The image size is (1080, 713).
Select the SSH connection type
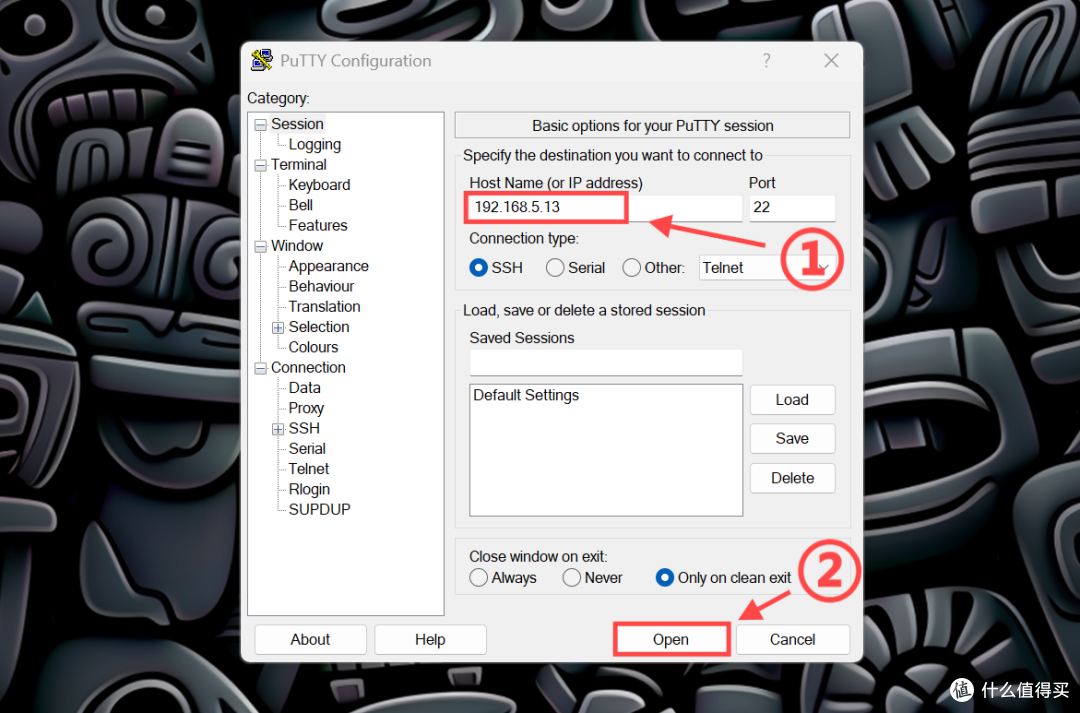478,267
